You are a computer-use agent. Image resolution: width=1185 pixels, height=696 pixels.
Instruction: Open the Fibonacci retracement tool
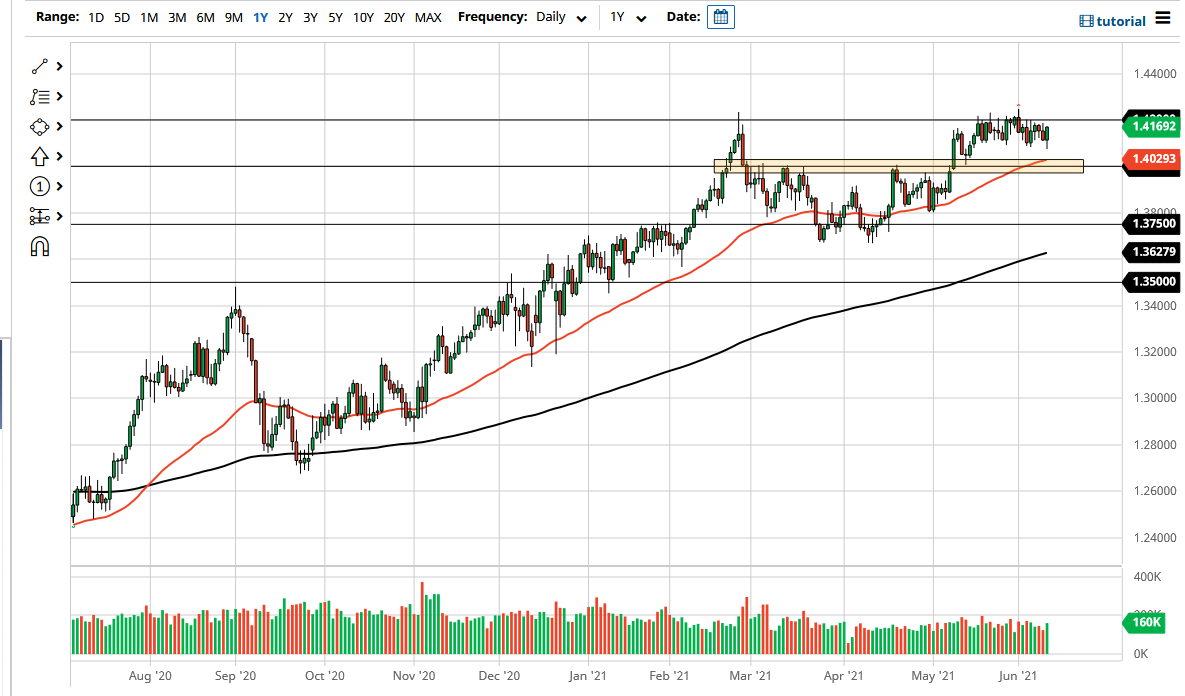(x=41, y=96)
